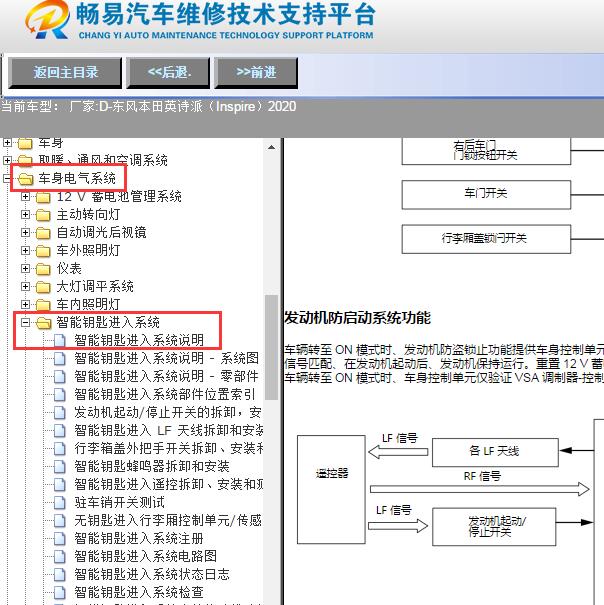
Task: Click document icon of 智能钥匙进入系统状态日志
Action: click(x=59, y=575)
